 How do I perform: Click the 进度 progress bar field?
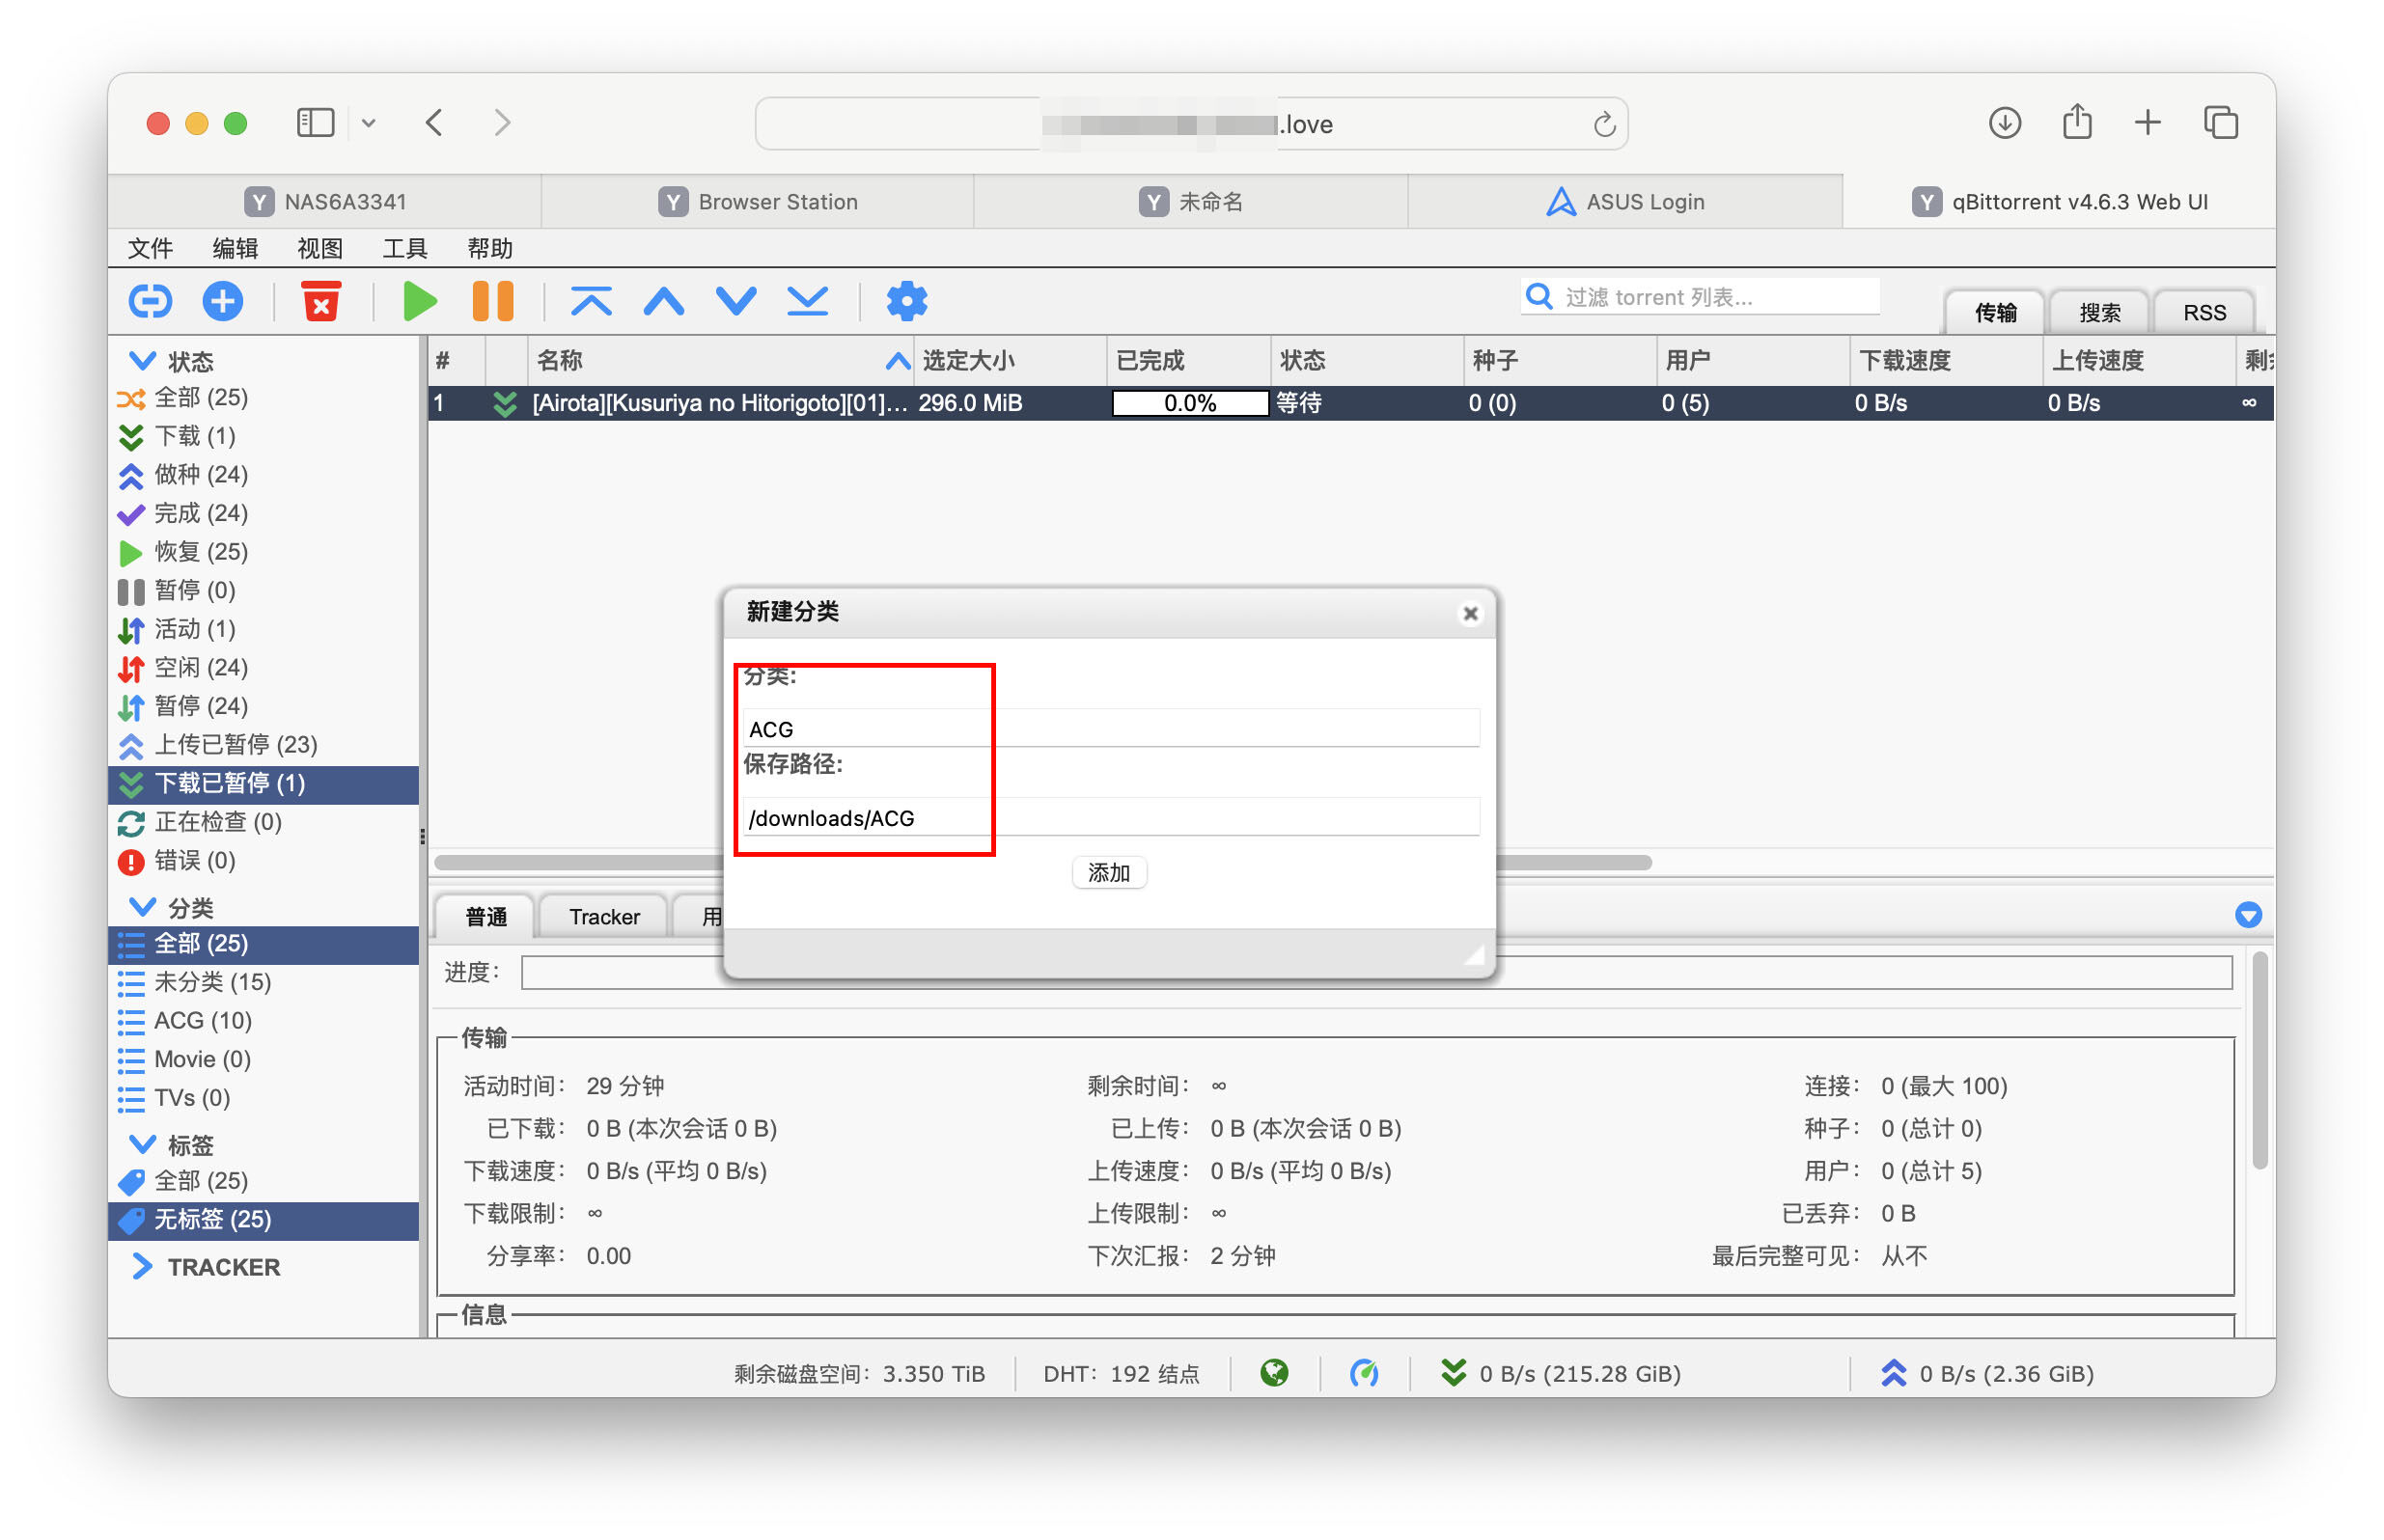[x=1376, y=972]
